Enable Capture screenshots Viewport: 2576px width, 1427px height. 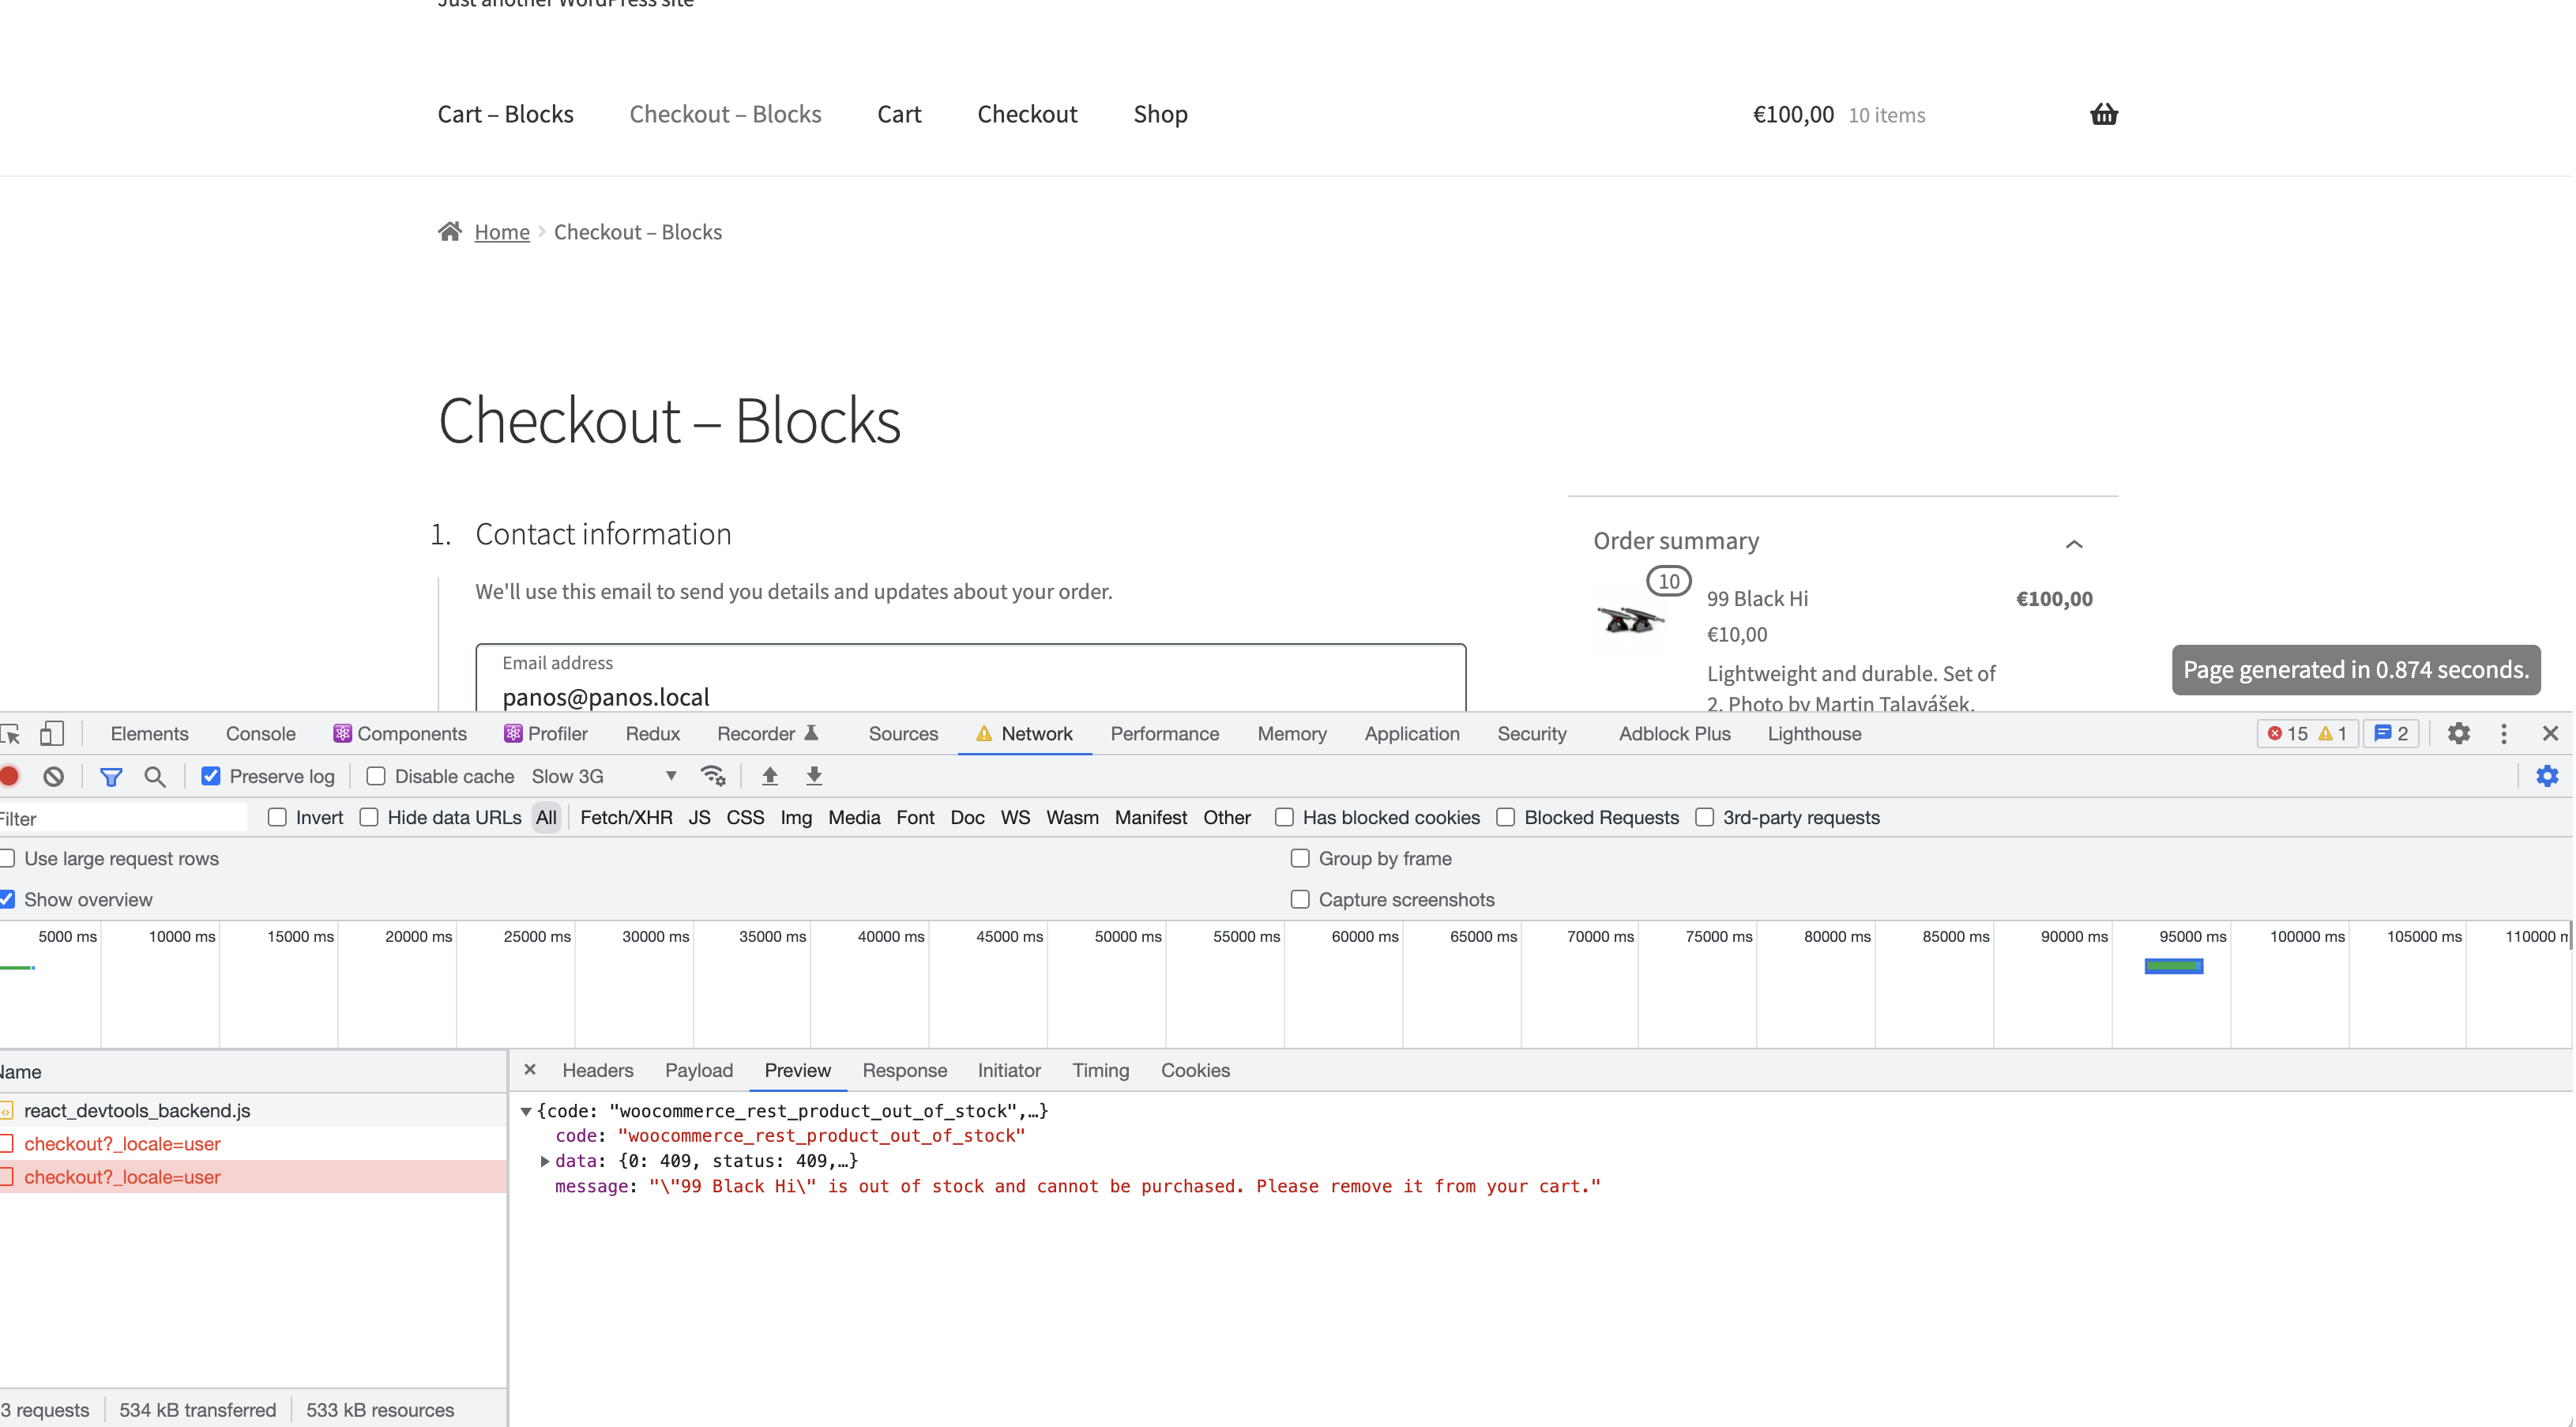click(x=1300, y=899)
